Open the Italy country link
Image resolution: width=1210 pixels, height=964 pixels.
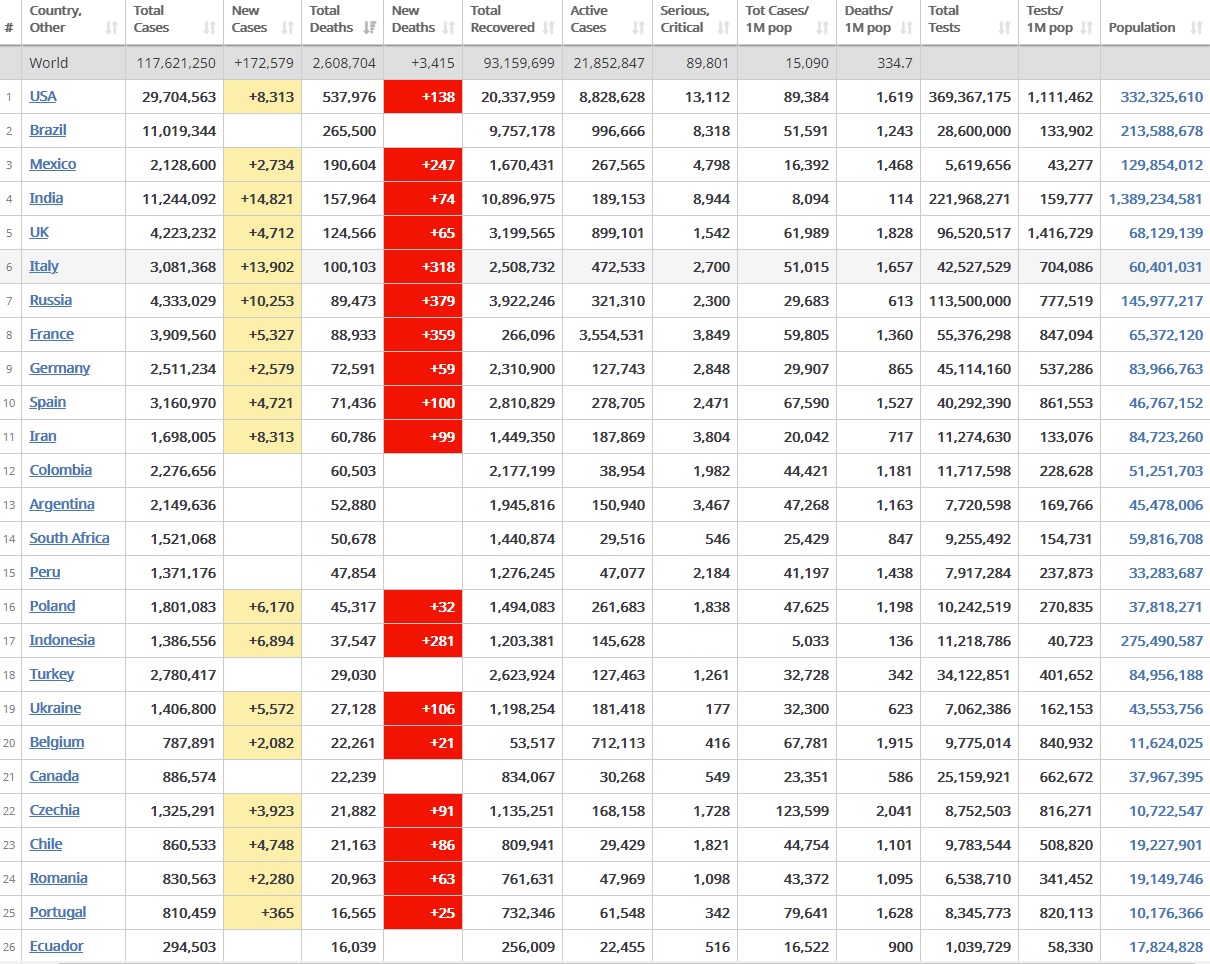point(44,267)
